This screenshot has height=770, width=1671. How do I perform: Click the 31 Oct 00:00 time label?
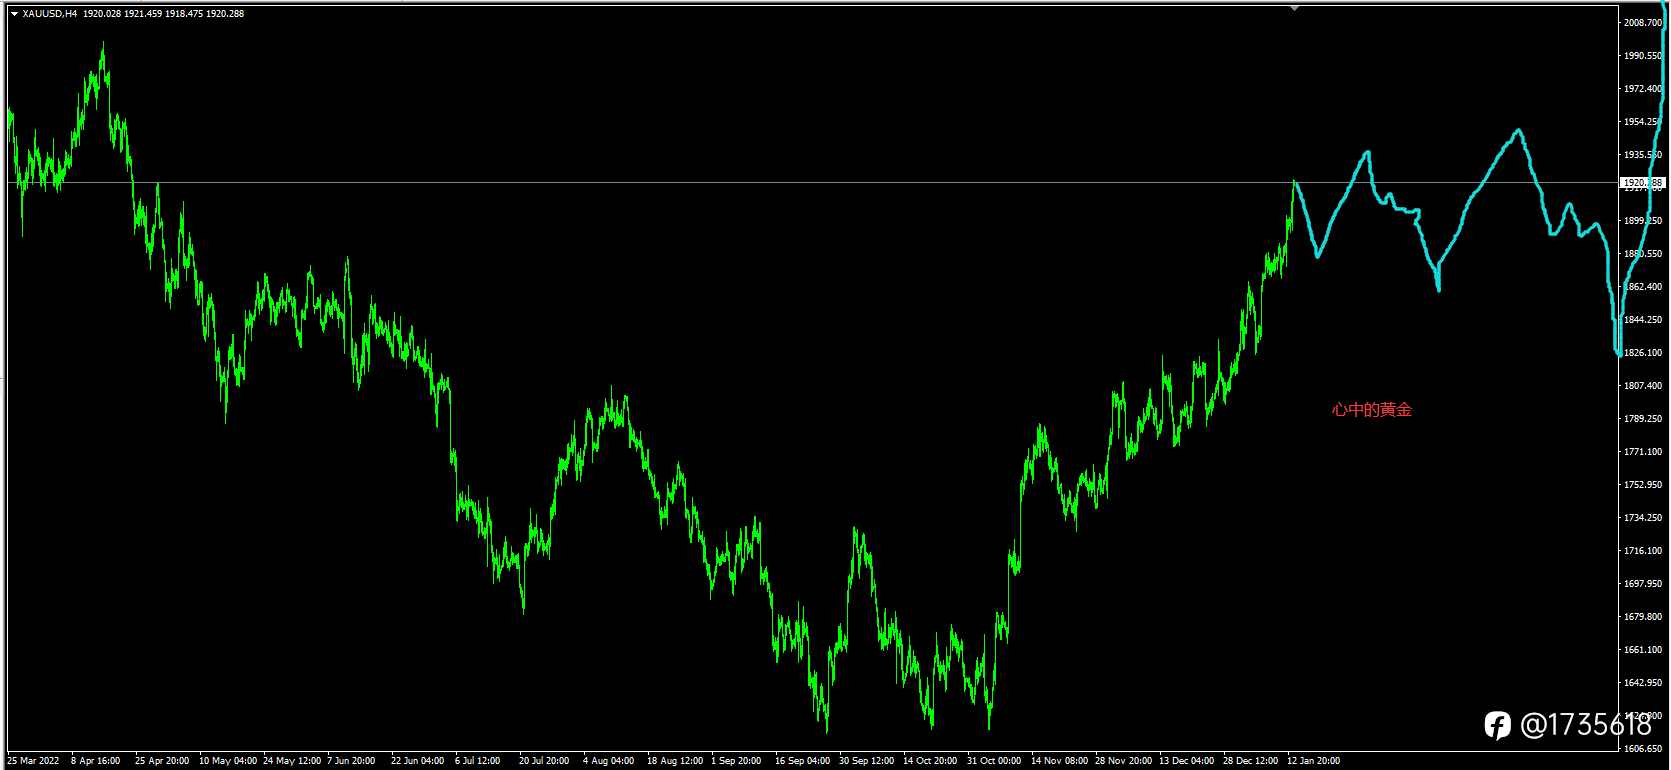[x=994, y=761]
